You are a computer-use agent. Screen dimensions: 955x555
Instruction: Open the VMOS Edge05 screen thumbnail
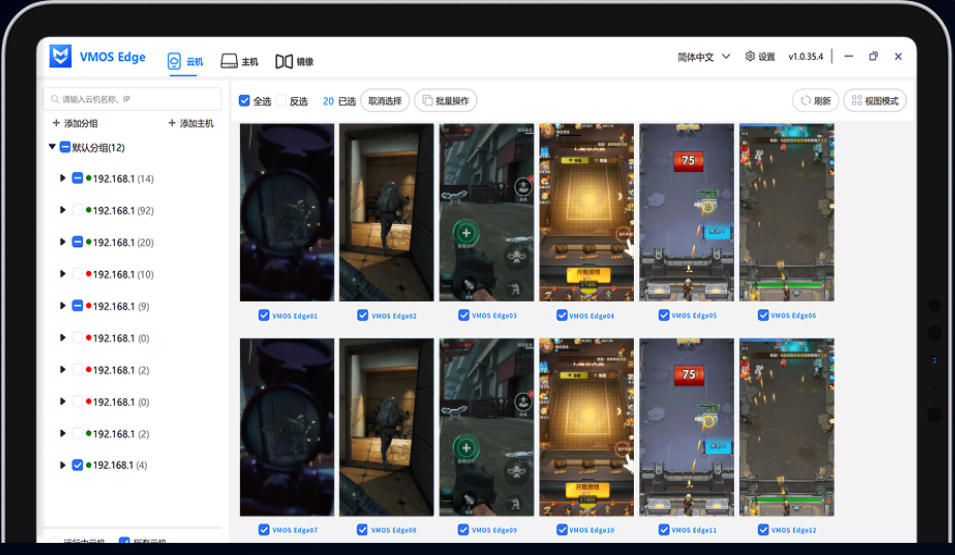(686, 212)
